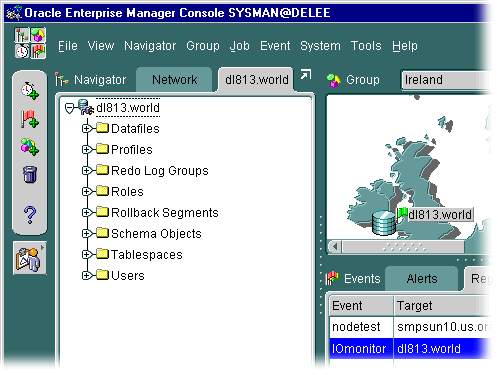Click the colored shapes icon beside Group label
The image size is (498, 375).
click(x=333, y=80)
